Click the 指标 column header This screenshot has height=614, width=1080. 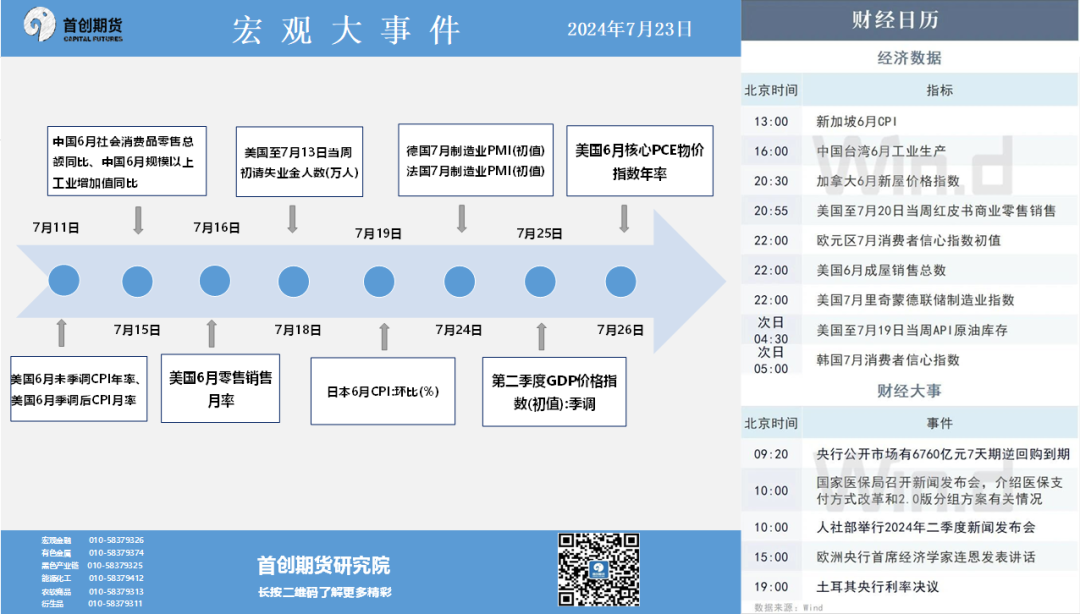(939, 90)
